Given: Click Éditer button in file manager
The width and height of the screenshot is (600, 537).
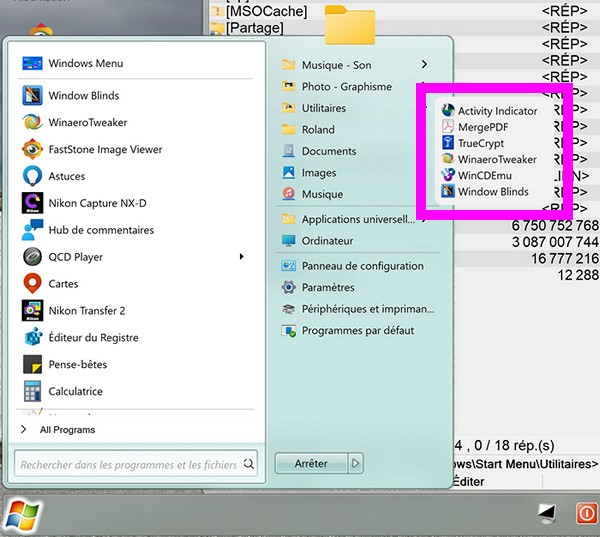Looking at the screenshot, I should click(469, 481).
